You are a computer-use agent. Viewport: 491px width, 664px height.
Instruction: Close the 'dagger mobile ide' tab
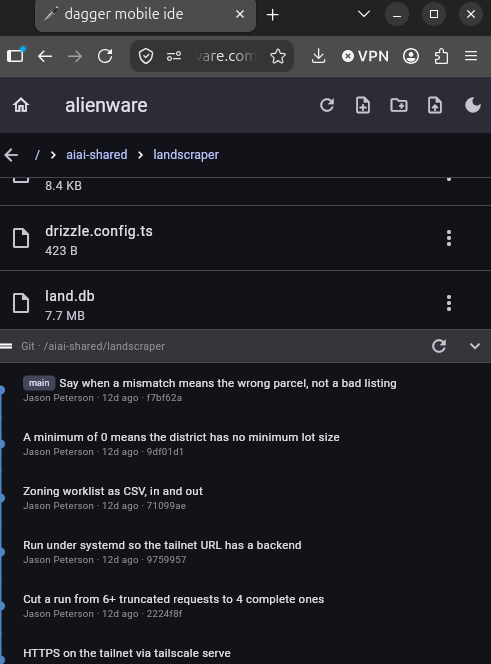pos(240,14)
